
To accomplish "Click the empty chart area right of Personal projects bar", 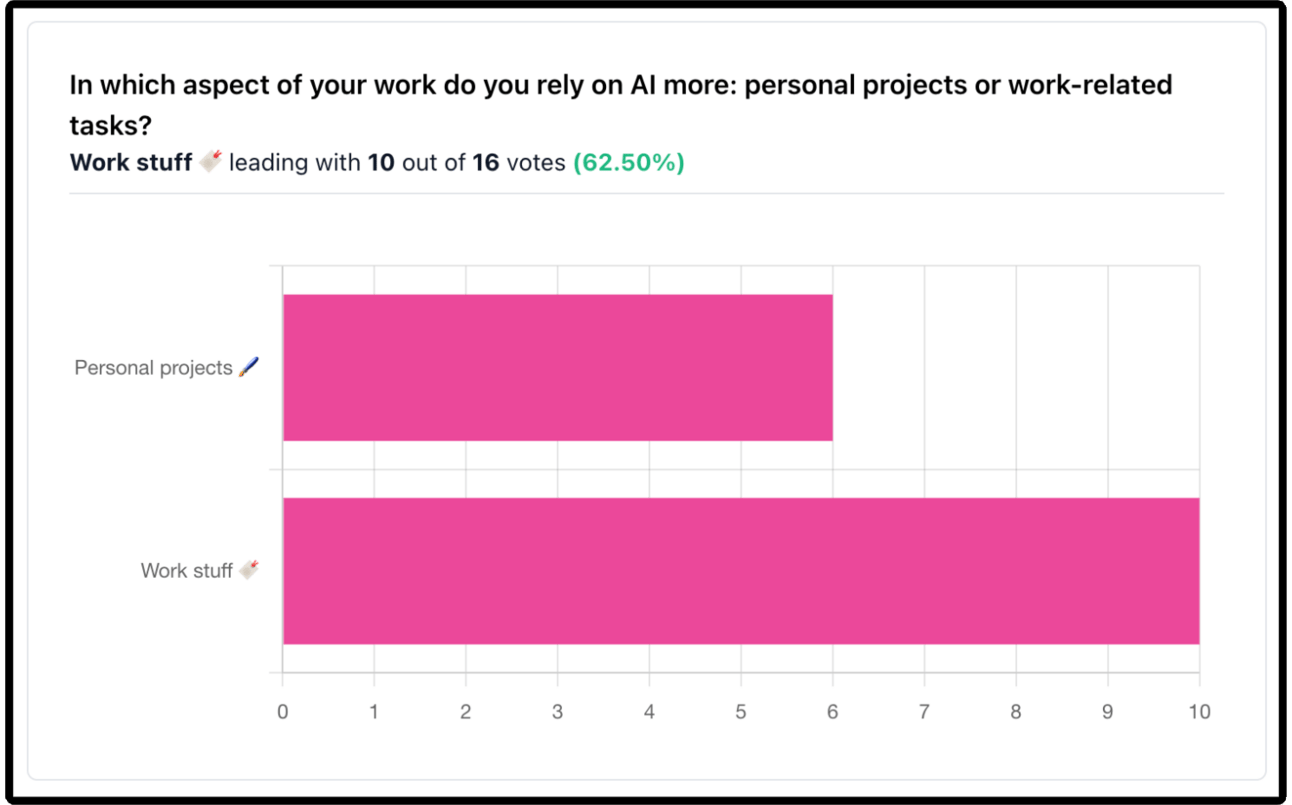I will [x=1016, y=367].
